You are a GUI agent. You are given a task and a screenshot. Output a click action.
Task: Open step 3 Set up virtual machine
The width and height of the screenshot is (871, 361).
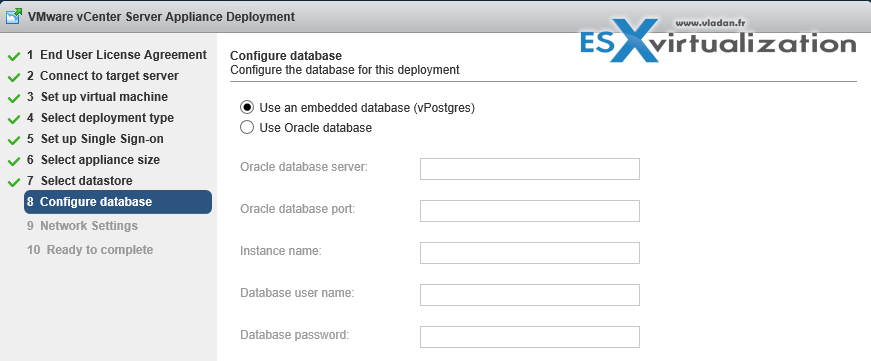pyautogui.click(x=97, y=97)
